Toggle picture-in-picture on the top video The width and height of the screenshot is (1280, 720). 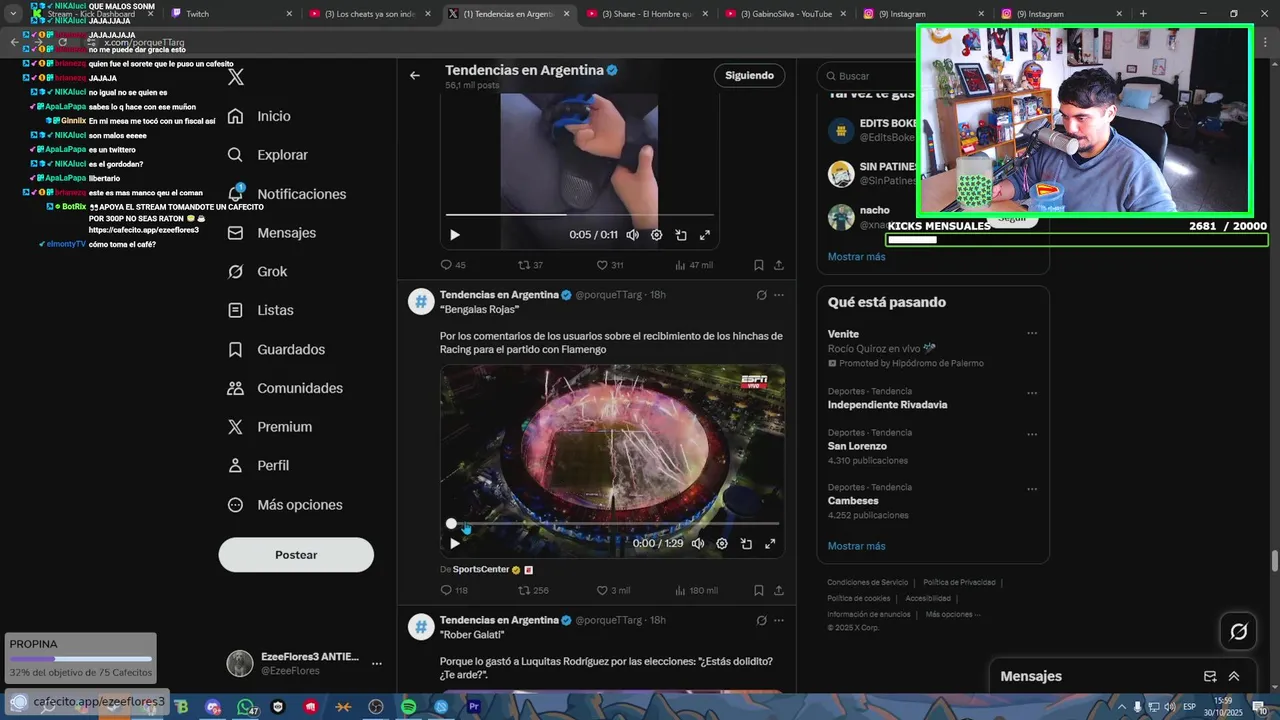point(681,235)
